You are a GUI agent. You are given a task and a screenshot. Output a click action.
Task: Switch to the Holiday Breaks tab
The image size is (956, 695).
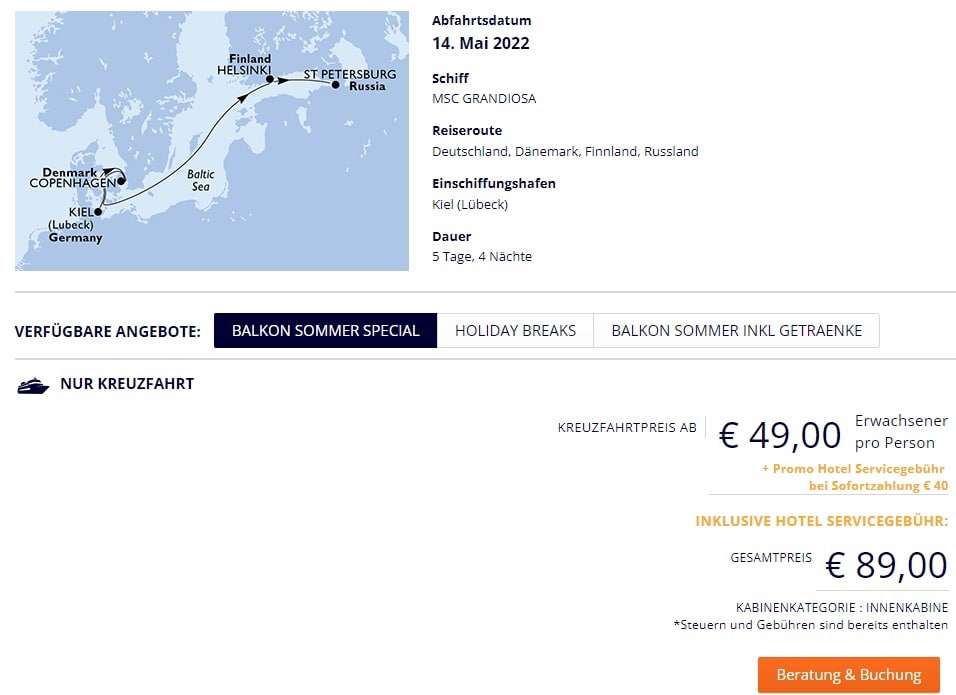(515, 330)
